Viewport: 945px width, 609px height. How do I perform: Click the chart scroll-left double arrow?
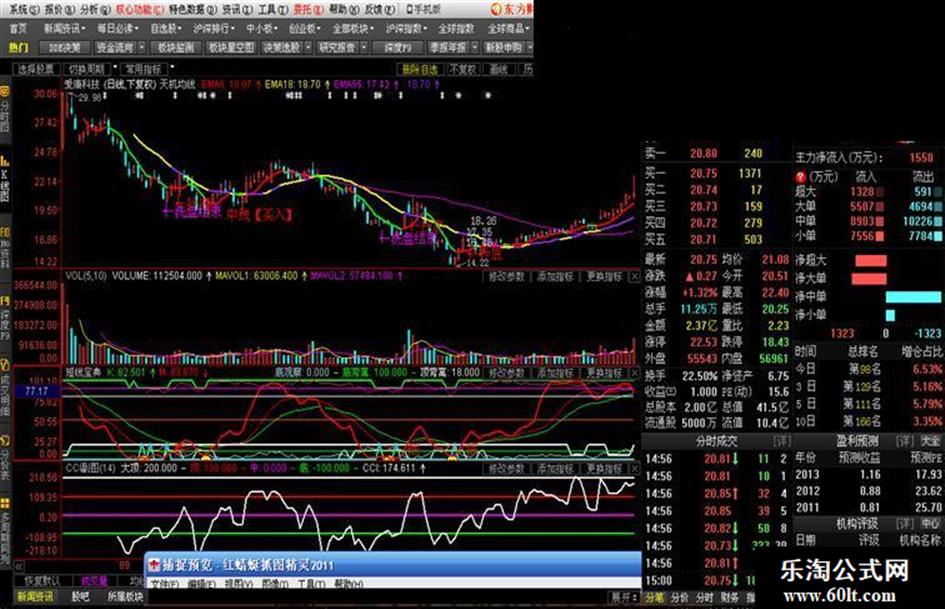point(19,566)
